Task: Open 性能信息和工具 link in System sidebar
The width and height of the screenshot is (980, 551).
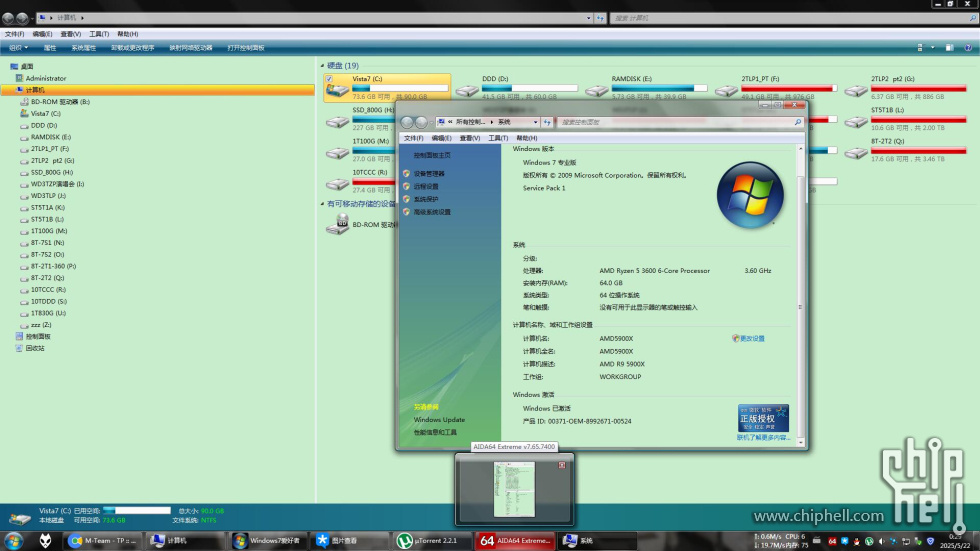Action: 435,432
